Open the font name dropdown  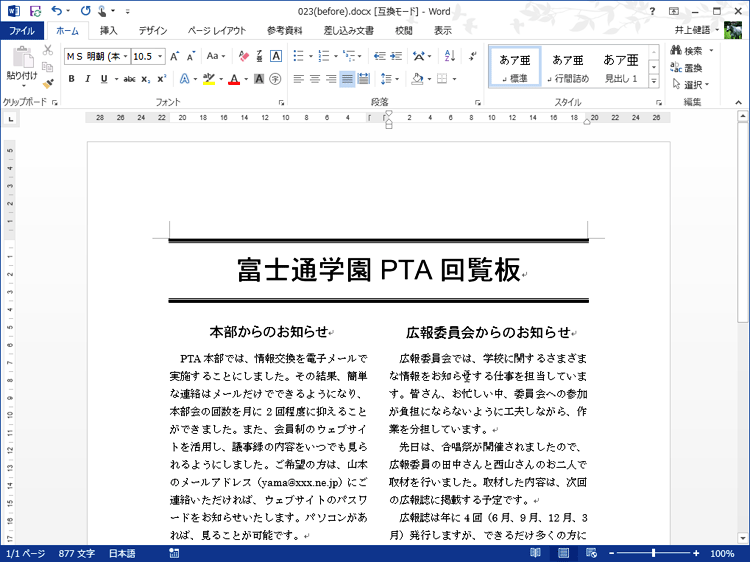[x=125, y=56]
